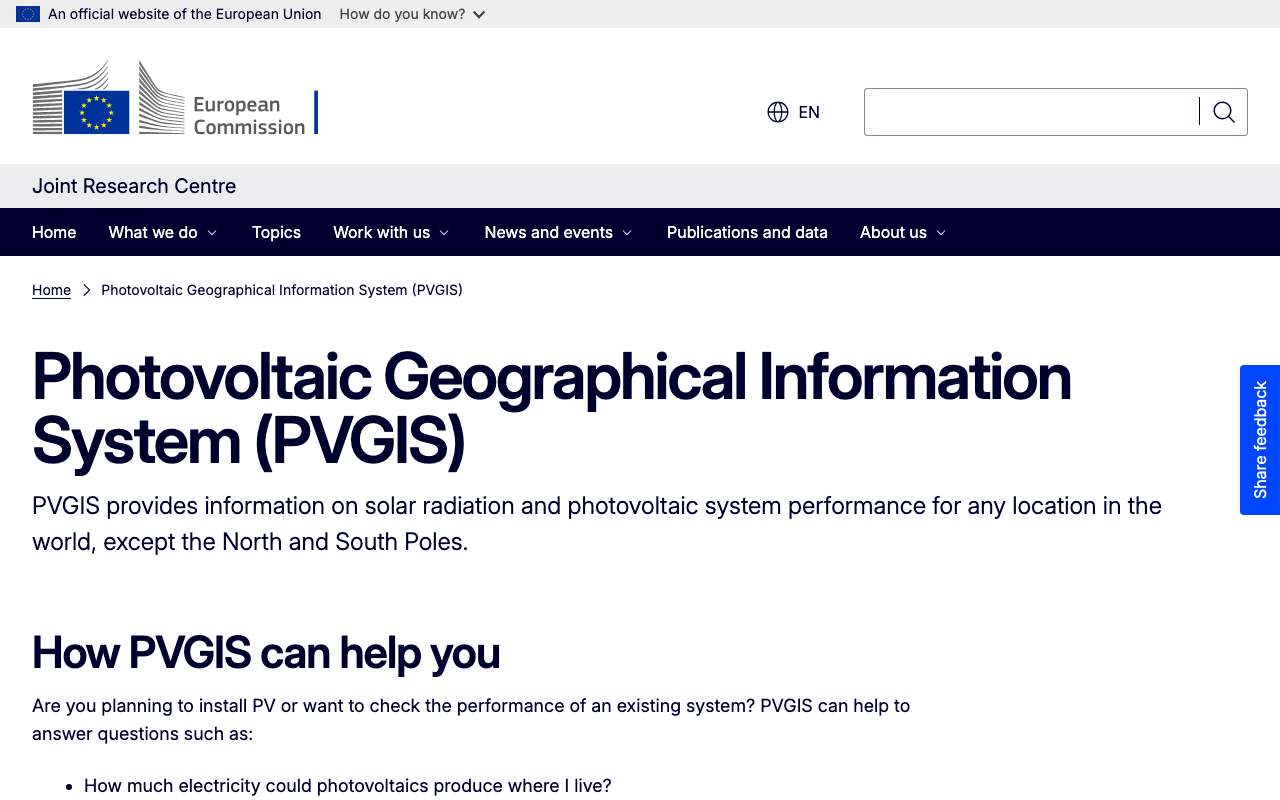Click the EU flag icon in top banner
Image resolution: width=1280 pixels, height=800 pixels.
click(x=28, y=14)
